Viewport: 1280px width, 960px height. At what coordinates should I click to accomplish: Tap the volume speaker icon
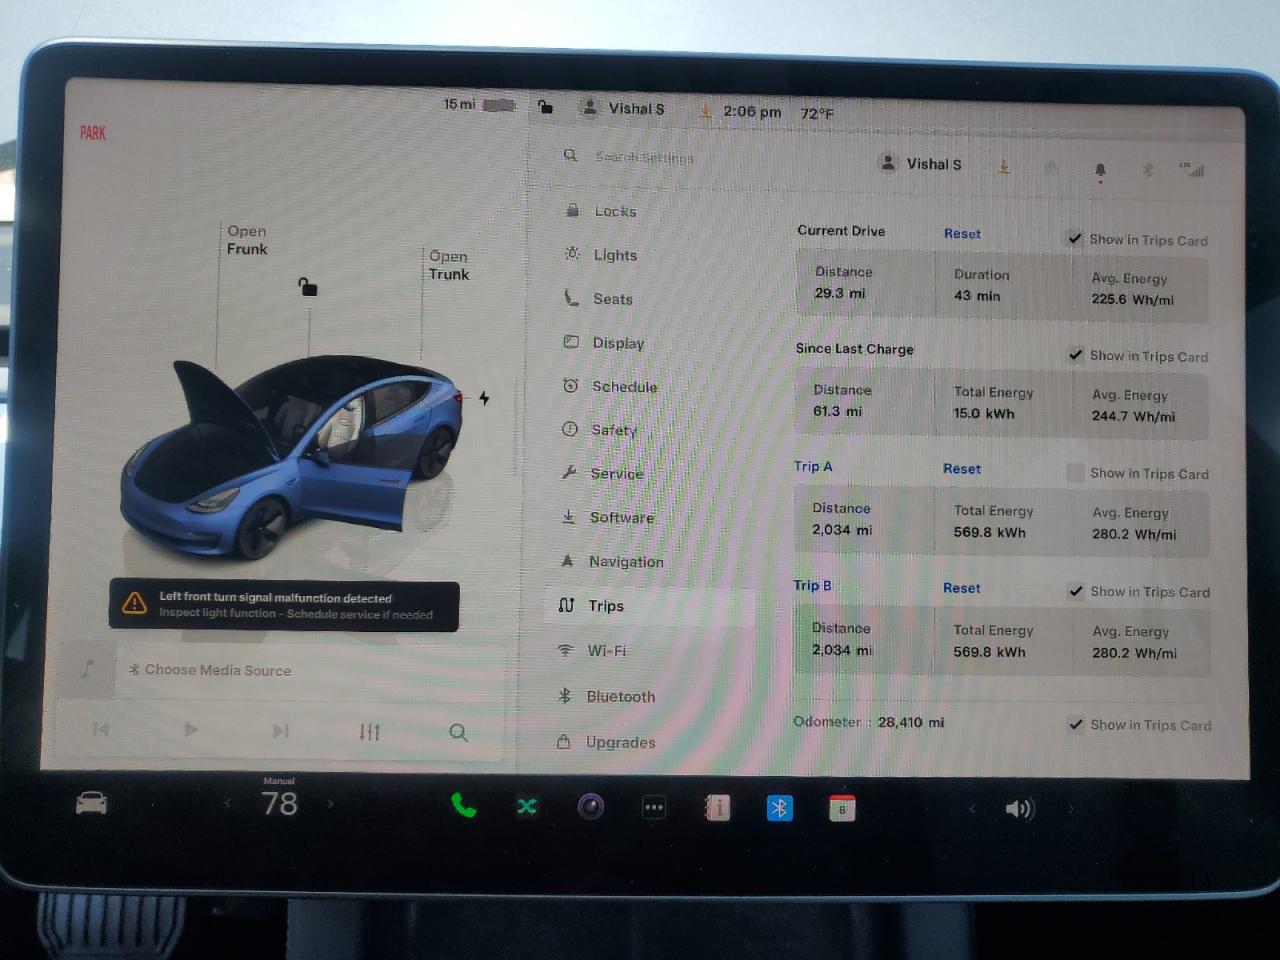(x=1019, y=807)
